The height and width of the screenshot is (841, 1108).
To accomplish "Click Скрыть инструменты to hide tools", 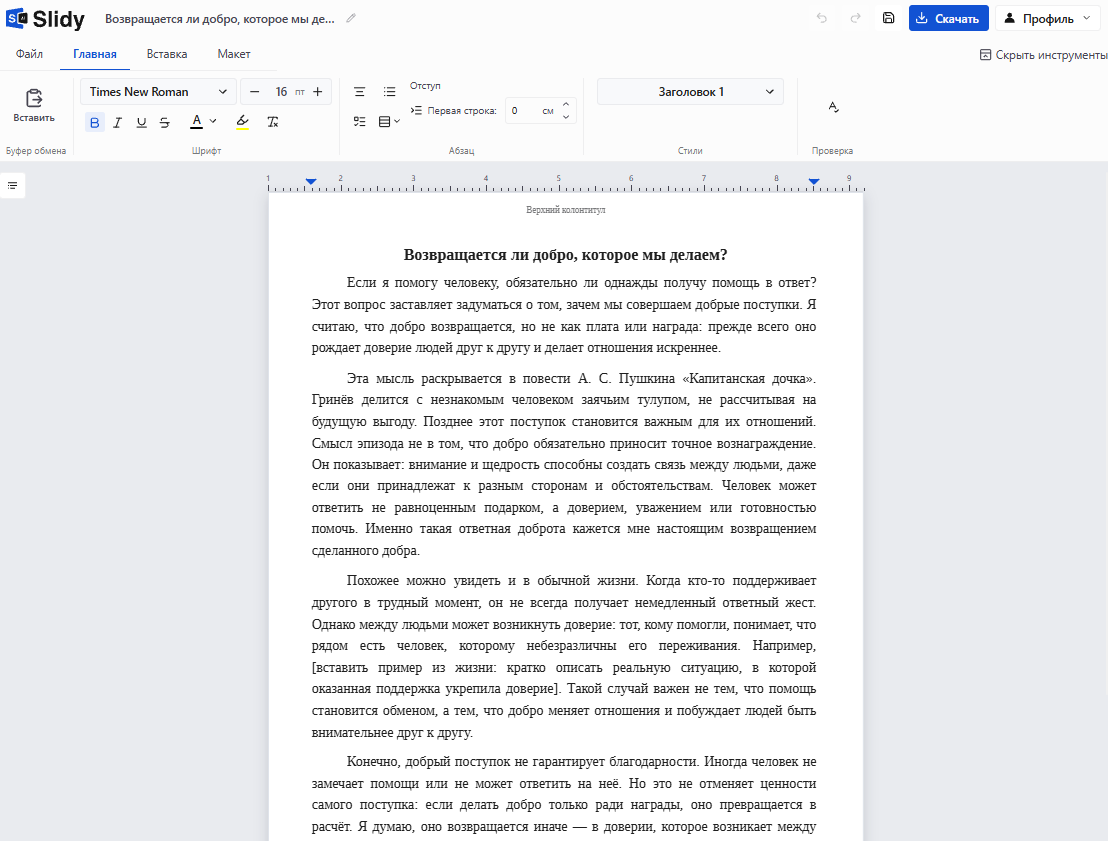I will coord(1043,55).
